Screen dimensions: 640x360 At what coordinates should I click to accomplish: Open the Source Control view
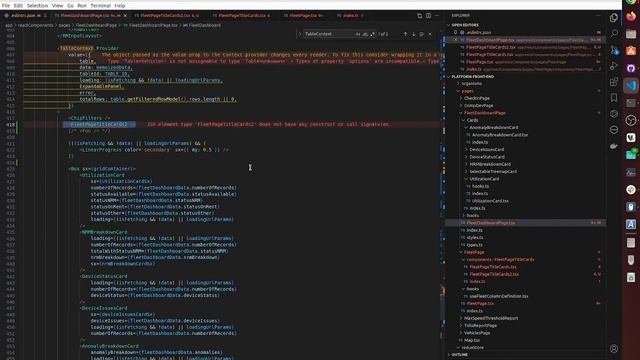(x=614, y=50)
